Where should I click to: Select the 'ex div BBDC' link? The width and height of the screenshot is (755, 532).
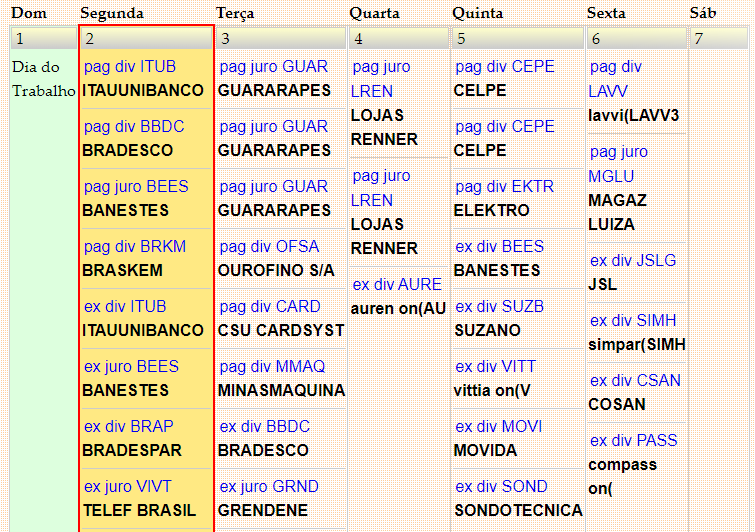point(264,427)
